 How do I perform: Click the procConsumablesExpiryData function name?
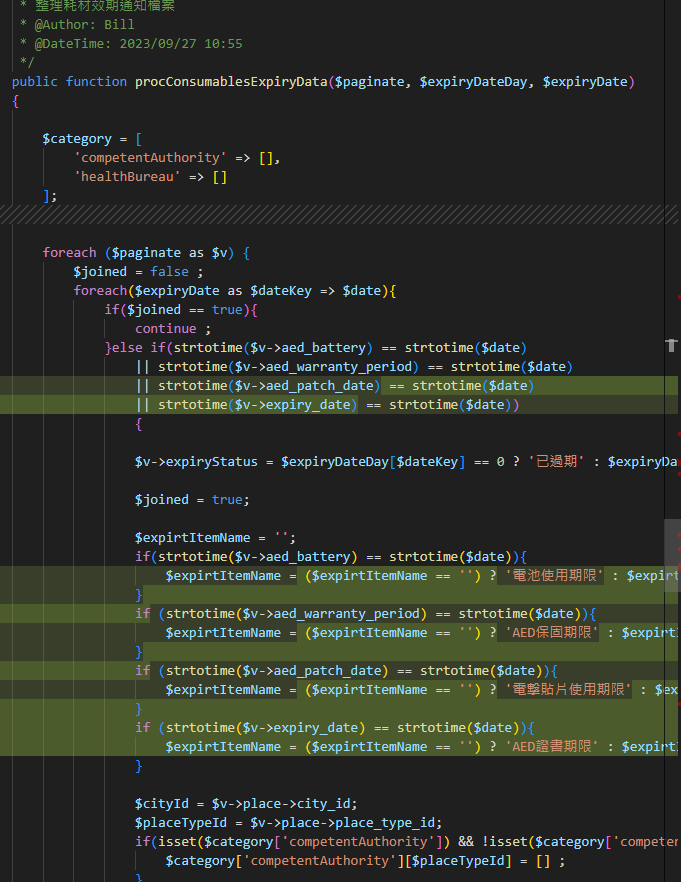click(231, 81)
